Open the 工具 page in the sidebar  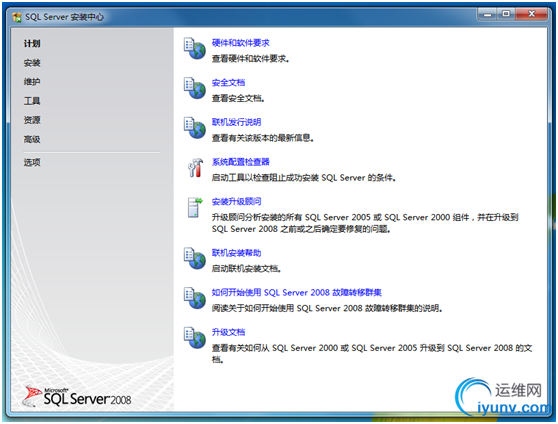coord(32,101)
